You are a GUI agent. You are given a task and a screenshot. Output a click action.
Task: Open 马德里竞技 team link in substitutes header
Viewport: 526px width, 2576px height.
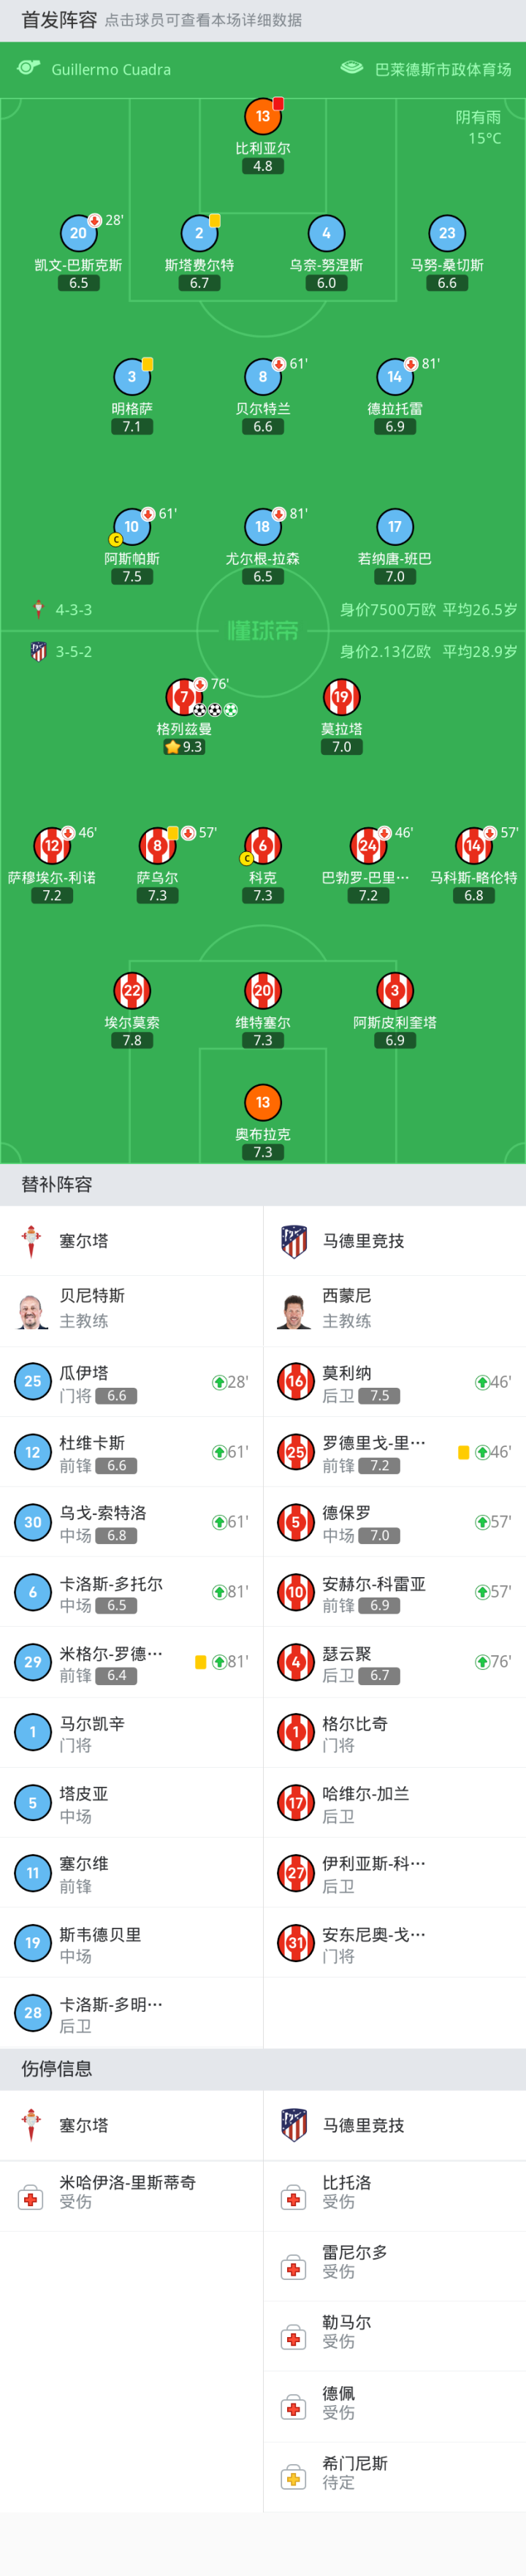pos(363,1240)
